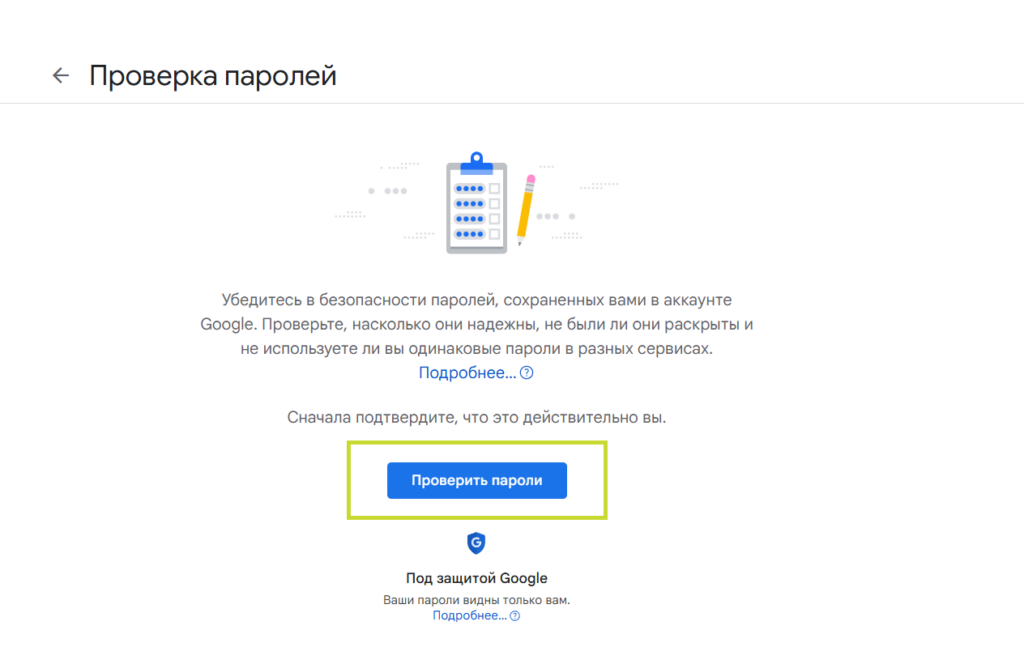Viewport: 1024px width, 664px height.
Task: Click the line Сначала подтвердите, что это действительно вы
Action: pyautogui.click(x=476, y=417)
